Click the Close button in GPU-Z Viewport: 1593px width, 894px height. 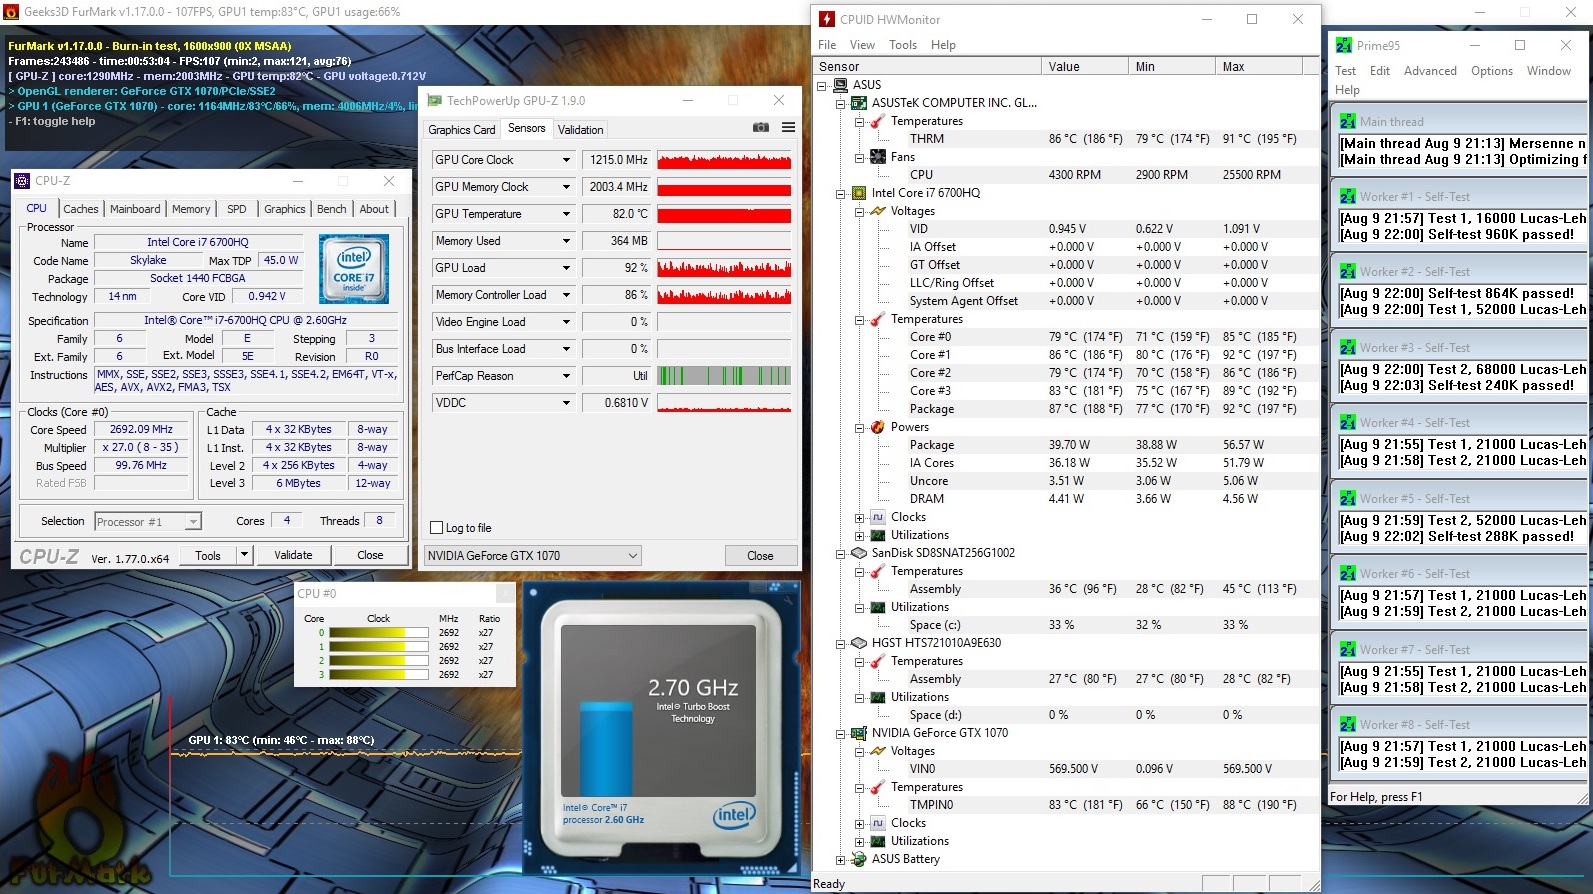click(x=760, y=556)
